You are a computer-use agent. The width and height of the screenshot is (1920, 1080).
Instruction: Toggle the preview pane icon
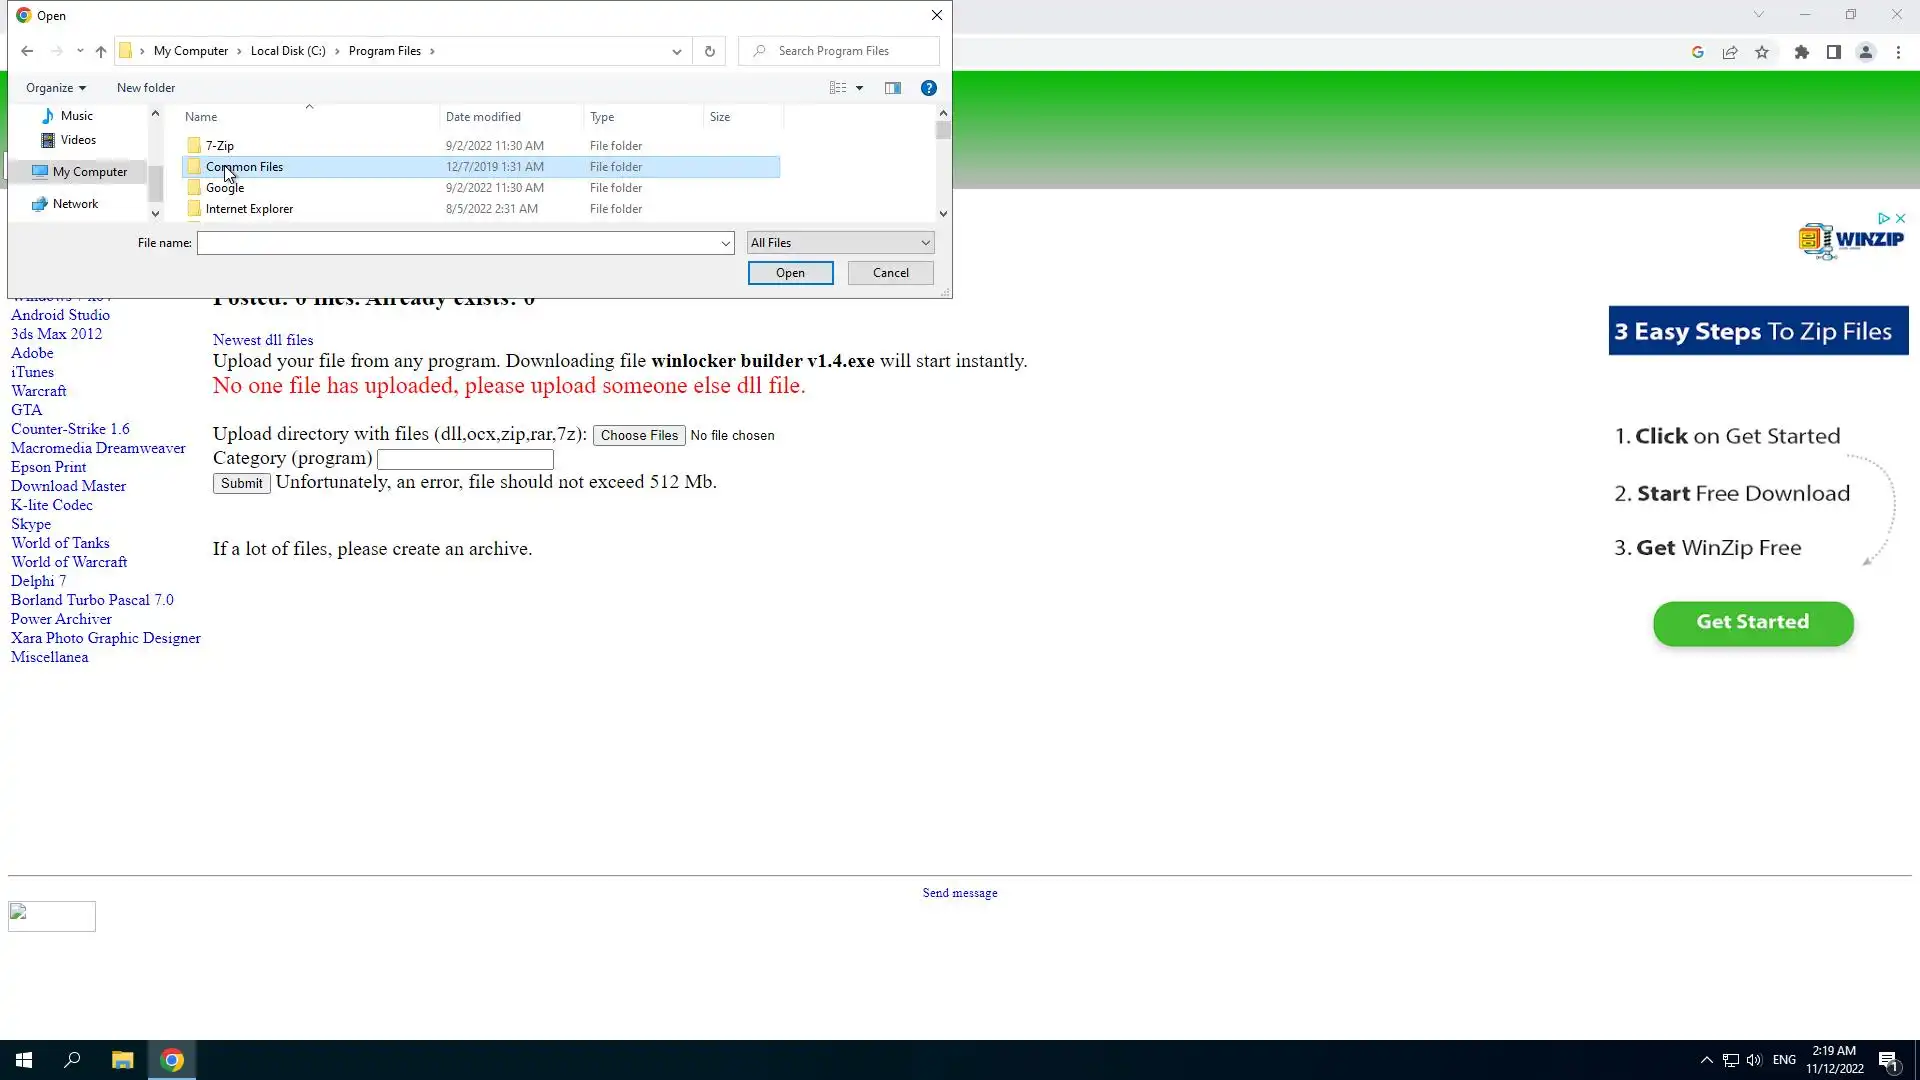coord(893,88)
